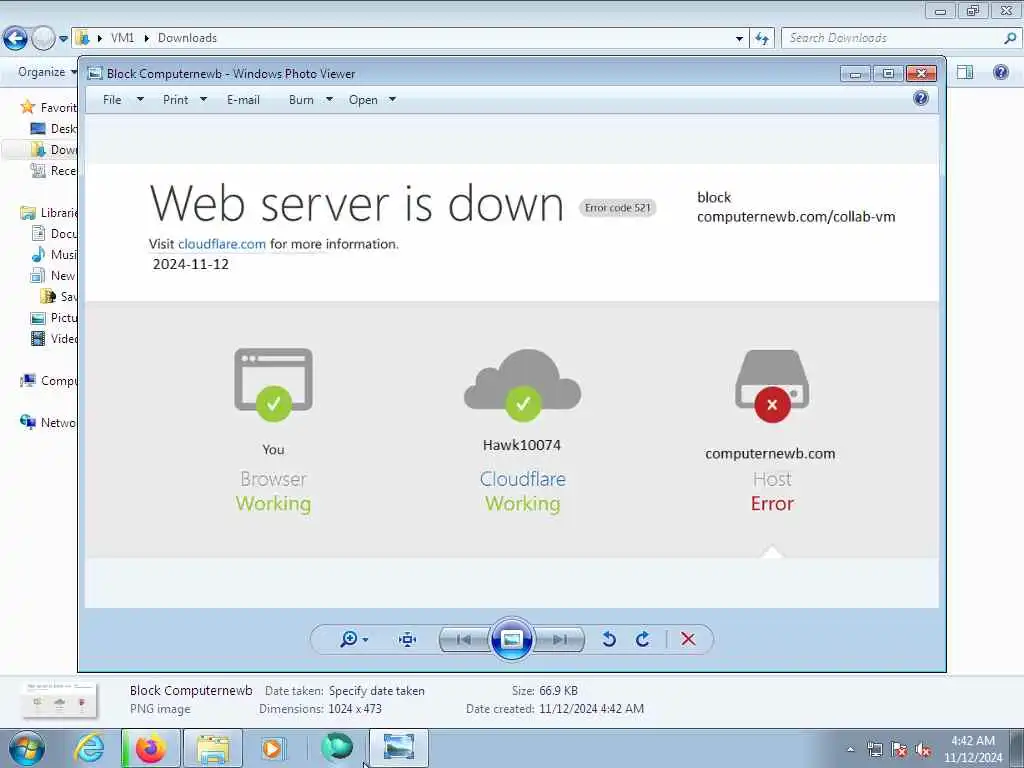Open the Action Center flag tray icon
Image resolution: width=1024 pixels, height=768 pixels.
tap(899, 750)
